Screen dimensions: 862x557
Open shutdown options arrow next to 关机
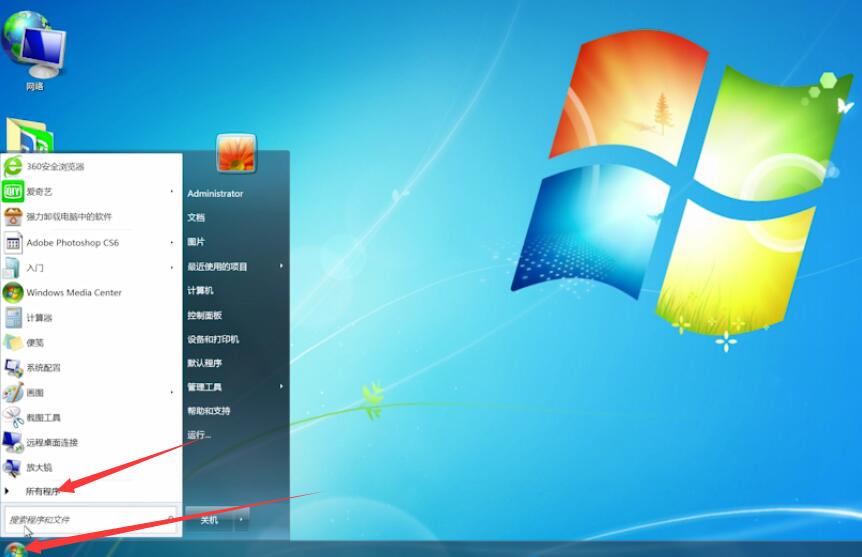pyautogui.click(x=241, y=520)
